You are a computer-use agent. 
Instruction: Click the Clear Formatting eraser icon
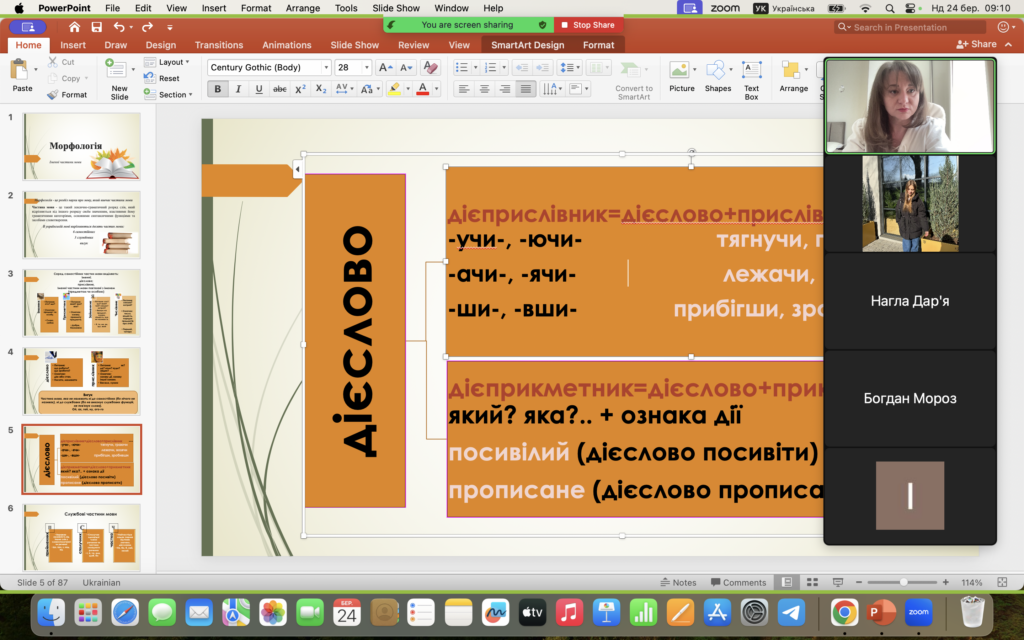pos(430,68)
